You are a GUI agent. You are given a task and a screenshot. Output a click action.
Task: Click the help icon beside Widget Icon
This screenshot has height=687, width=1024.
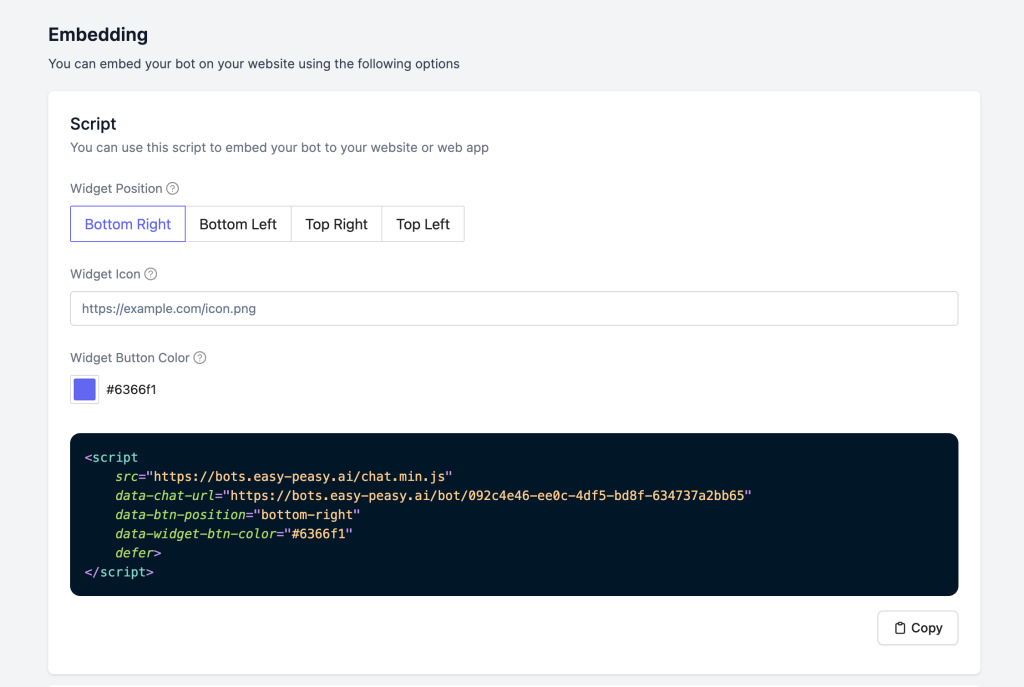(151, 274)
